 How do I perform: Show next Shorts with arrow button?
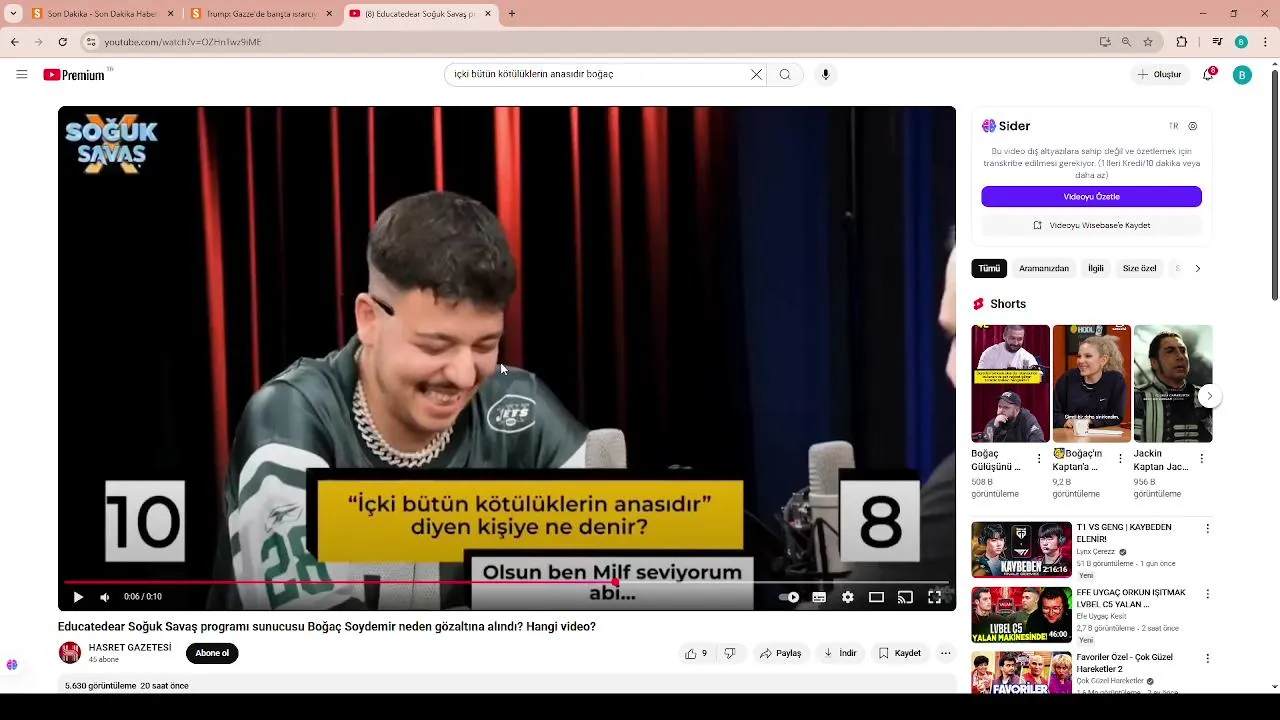pyautogui.click(x=1209, y=396)
